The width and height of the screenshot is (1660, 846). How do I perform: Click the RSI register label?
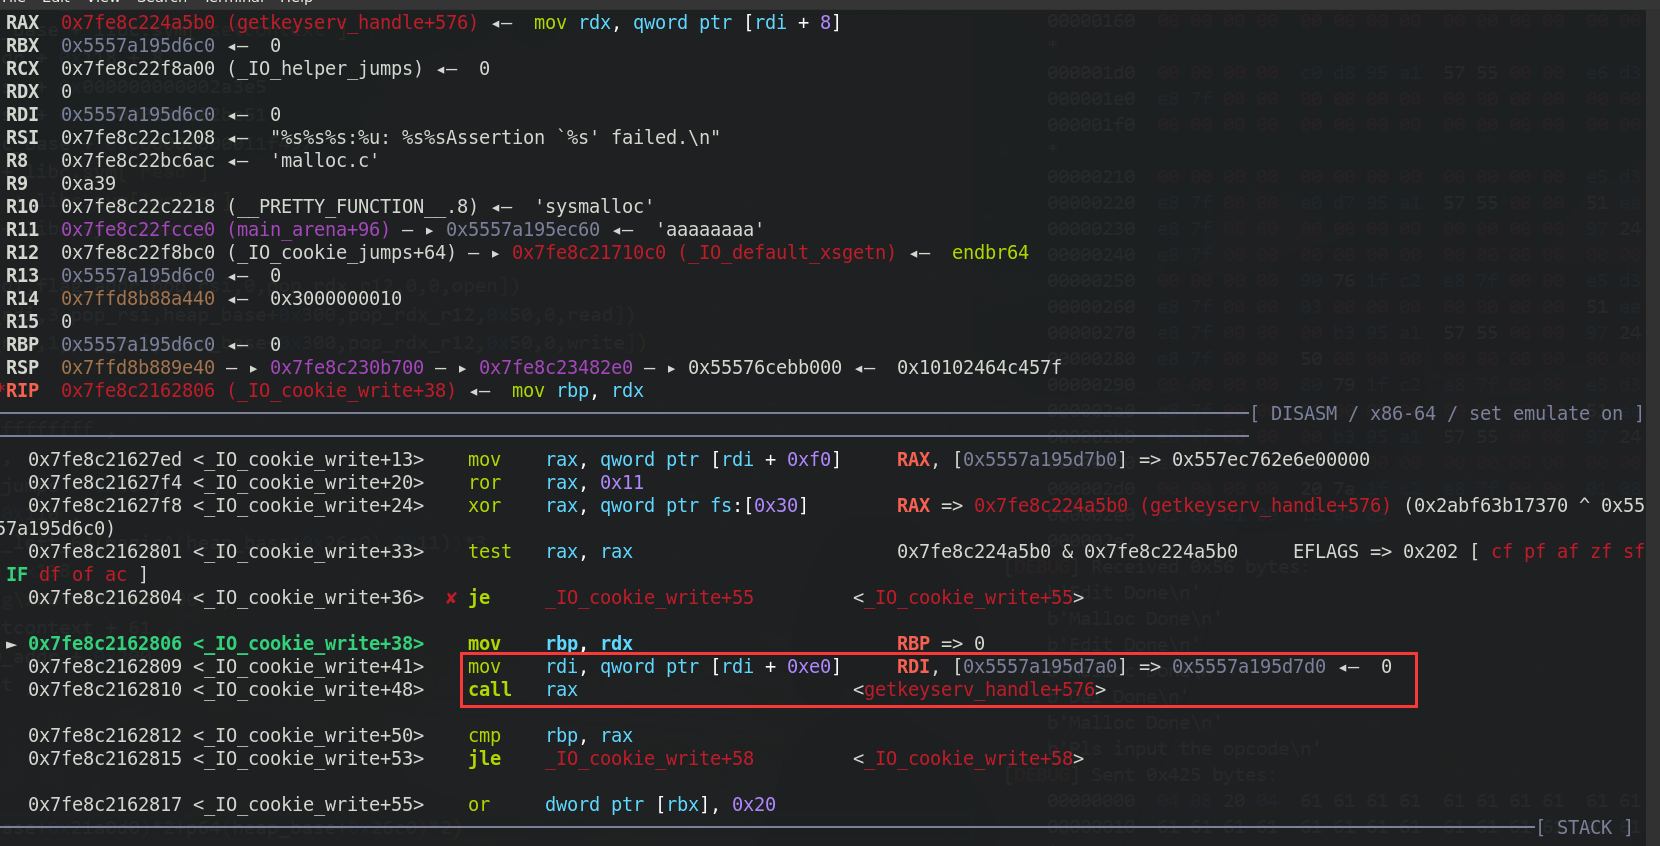pyautogui.click(x=22, y=137)
